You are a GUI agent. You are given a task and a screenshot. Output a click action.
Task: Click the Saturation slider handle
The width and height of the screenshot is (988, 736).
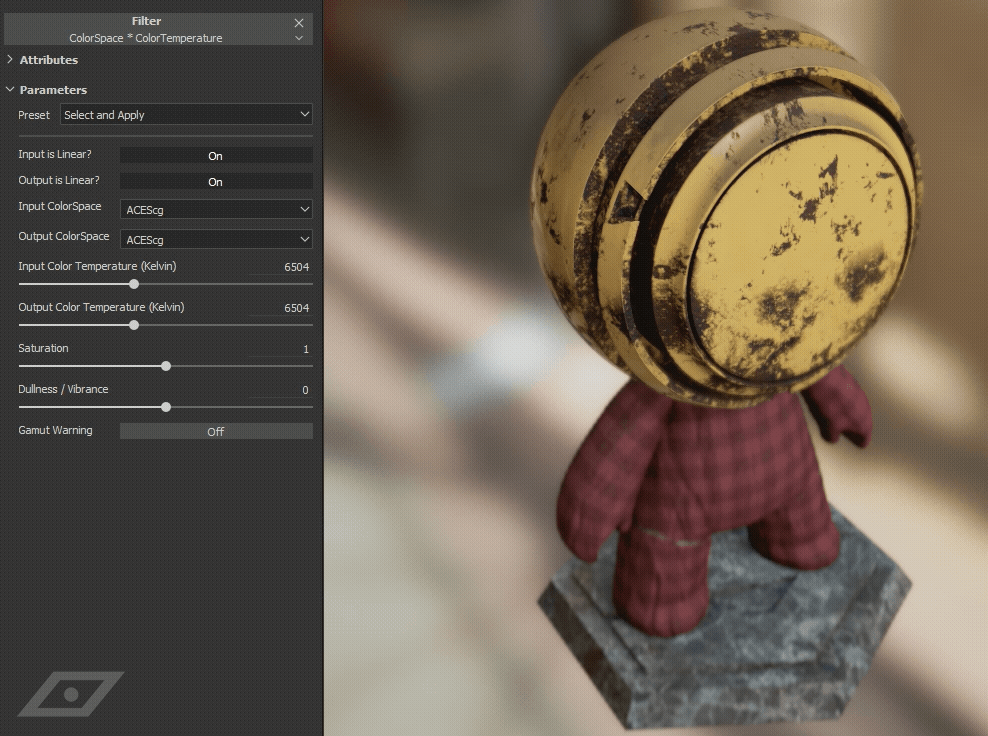(x=166, y=366)
